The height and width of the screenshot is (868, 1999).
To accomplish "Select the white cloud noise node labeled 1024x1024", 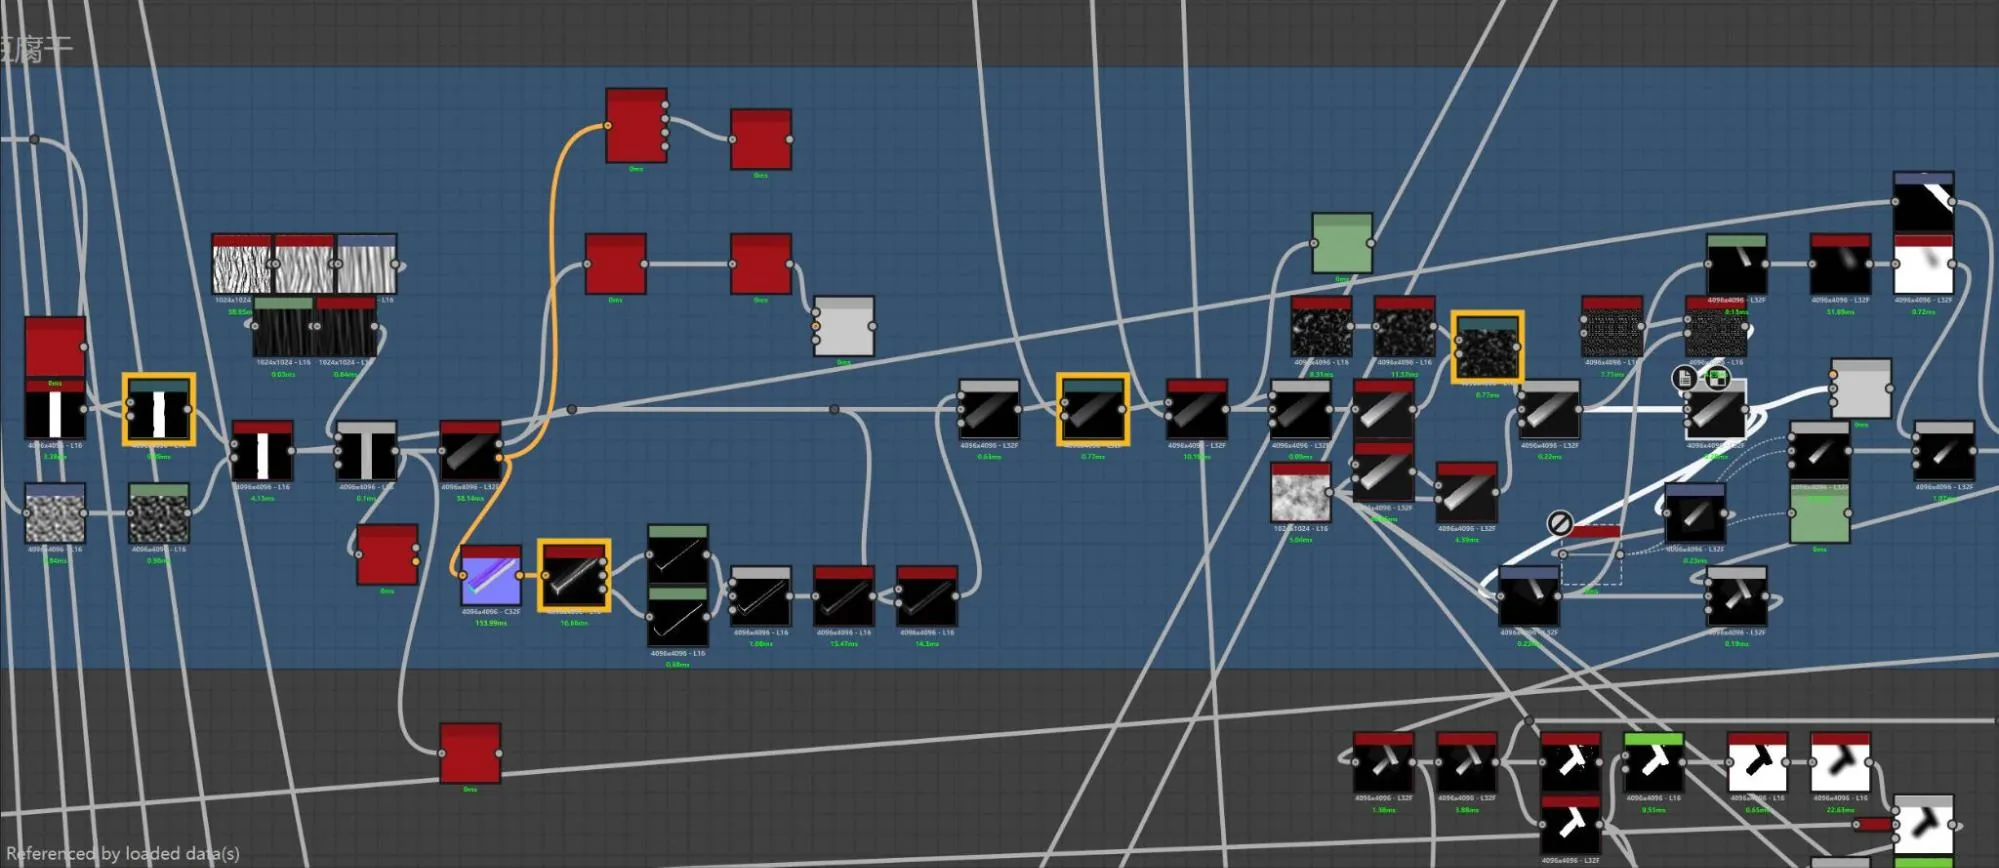I will tap(1301, 492).
